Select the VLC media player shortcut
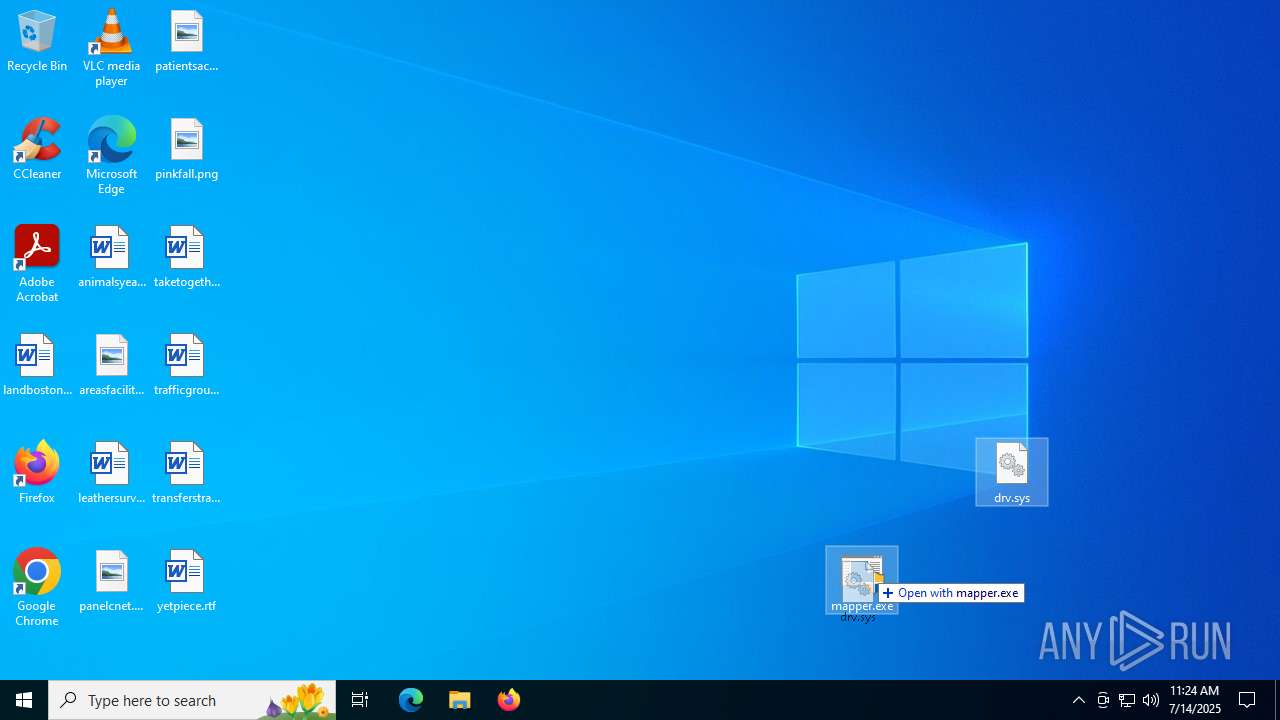 tap(111, 48)
